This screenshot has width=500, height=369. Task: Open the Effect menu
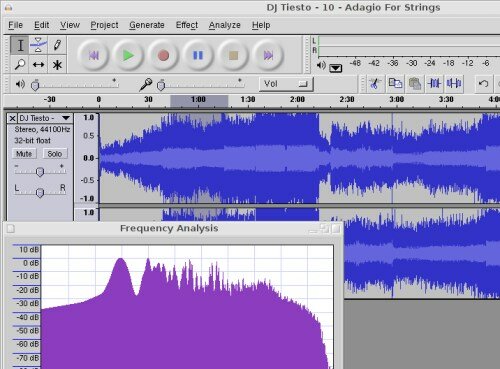coord(187,25)
